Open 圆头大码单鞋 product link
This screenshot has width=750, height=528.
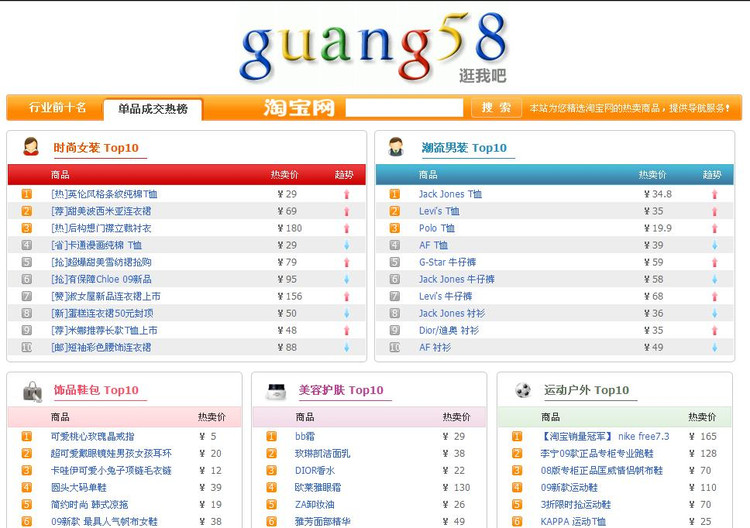point(79,487)
